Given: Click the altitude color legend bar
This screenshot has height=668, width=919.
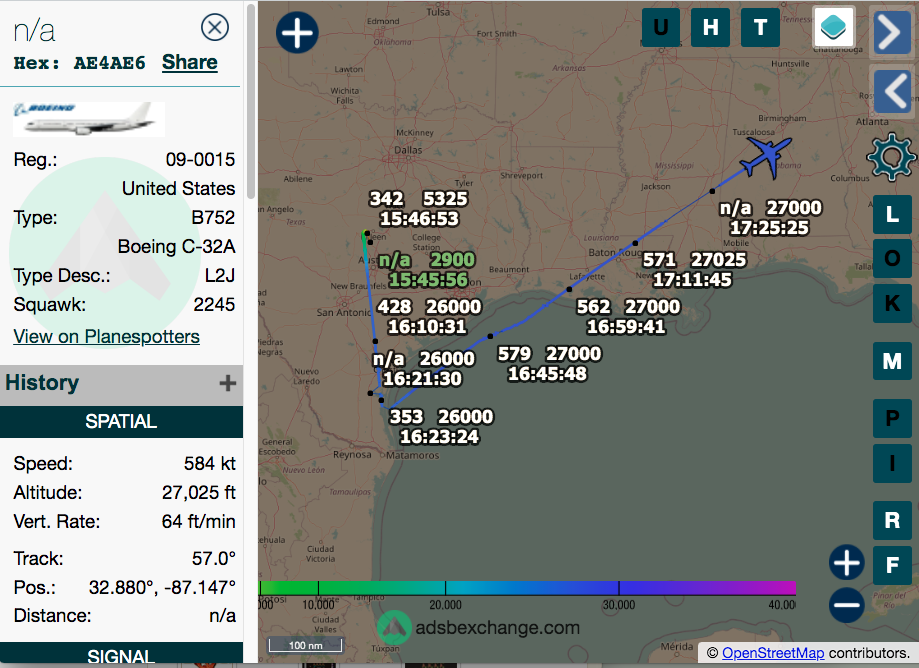Looking at the screenshot, I should pos(527,588).
